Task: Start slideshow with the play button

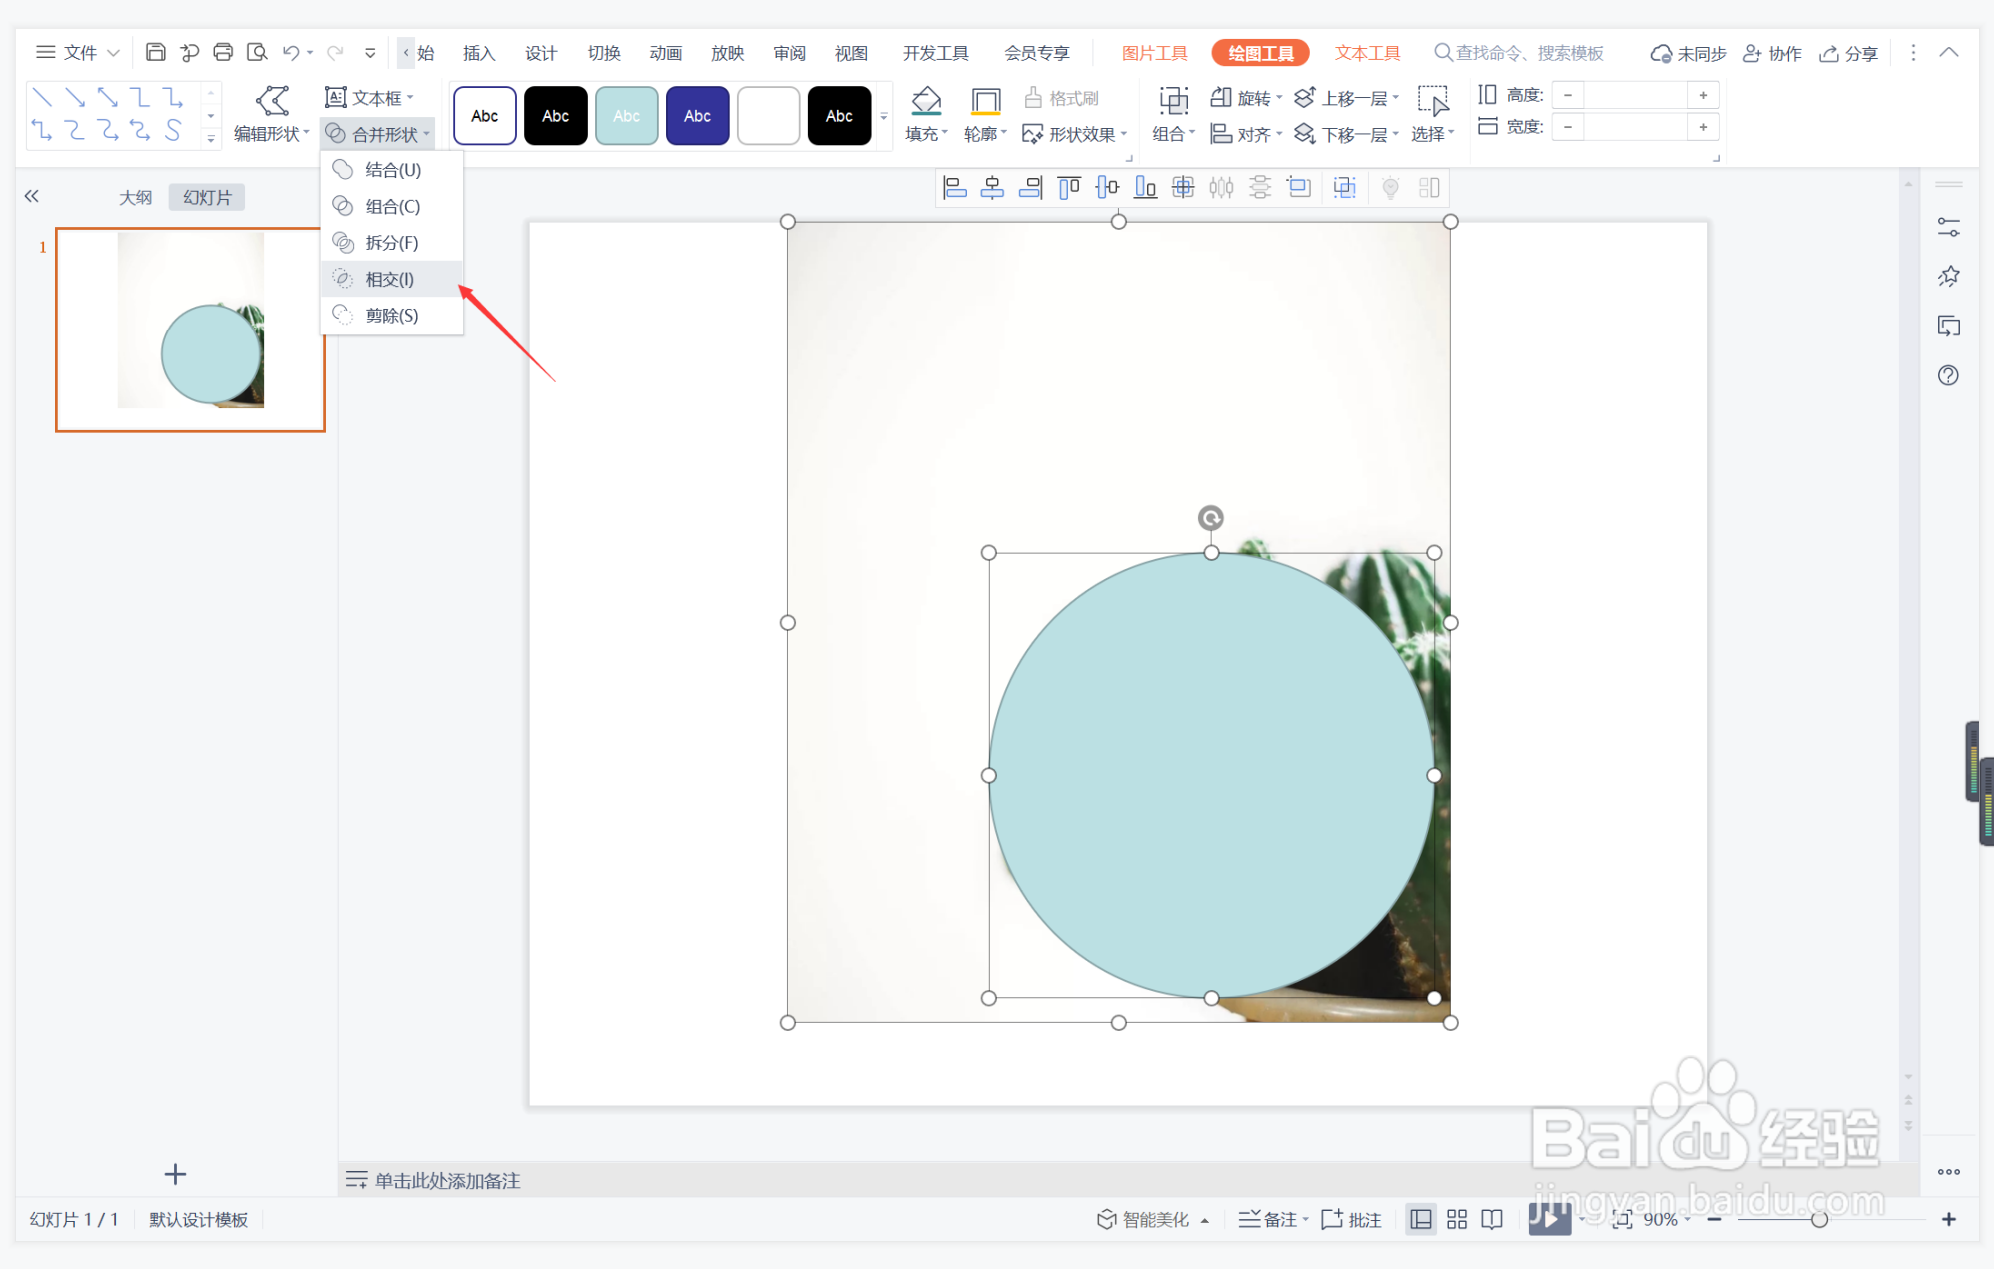Action: [x=1548, y=1218]
